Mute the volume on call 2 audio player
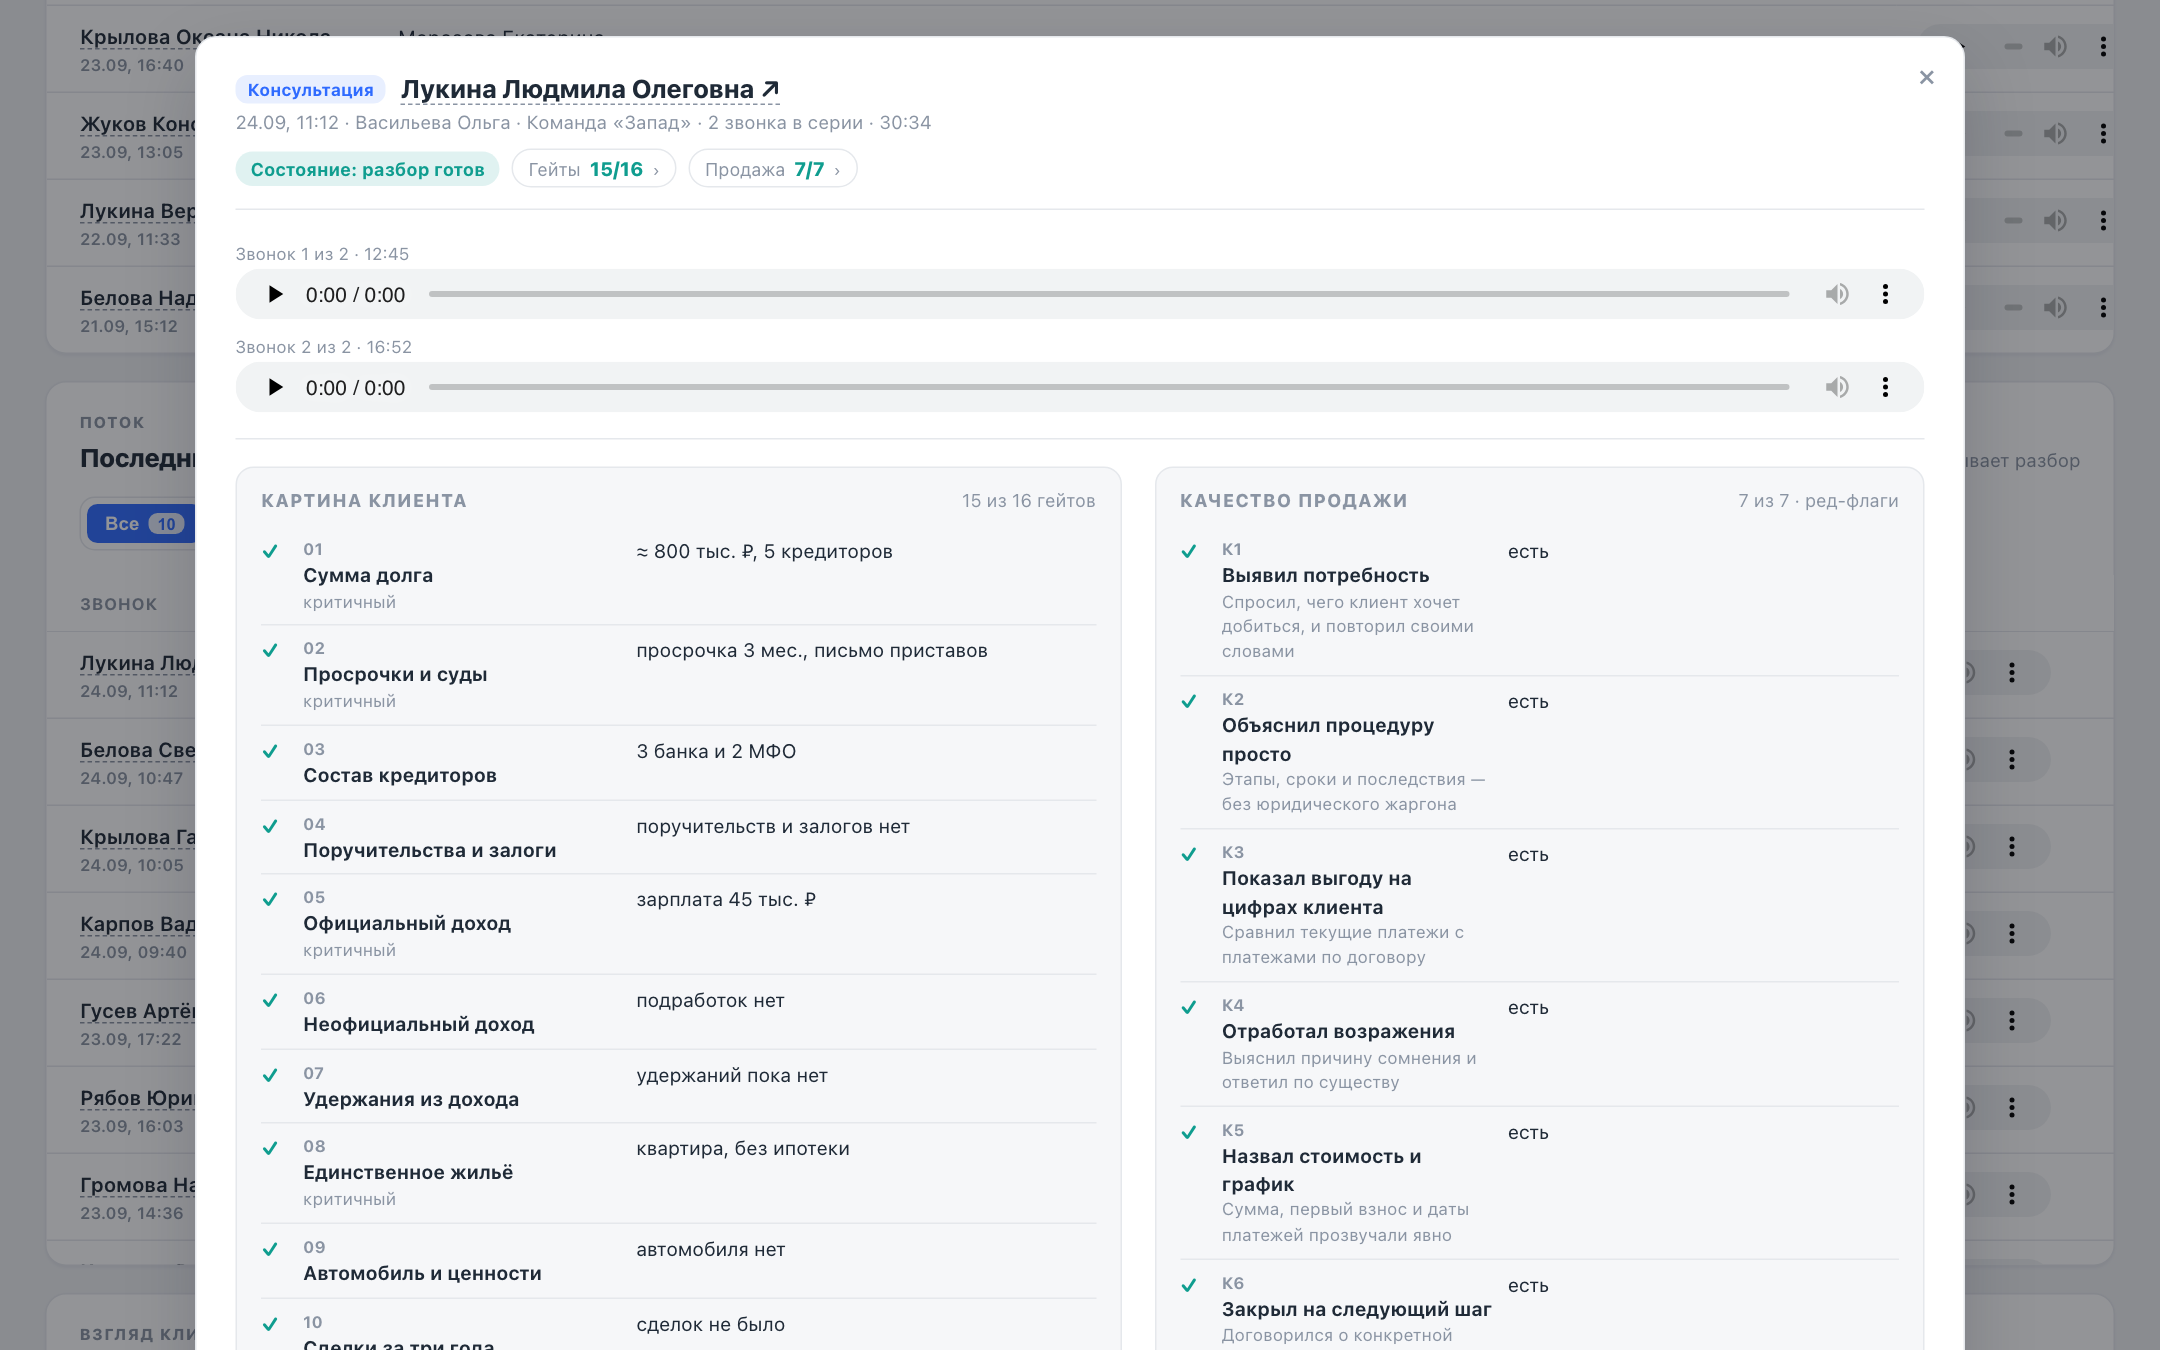 coord(1837,387)
